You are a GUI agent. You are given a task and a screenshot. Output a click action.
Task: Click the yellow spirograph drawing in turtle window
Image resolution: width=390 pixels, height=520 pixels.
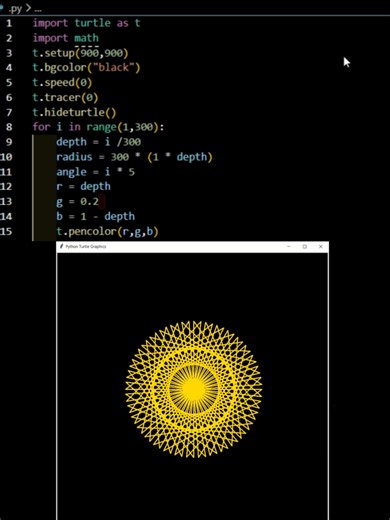(x=193, y=389)
